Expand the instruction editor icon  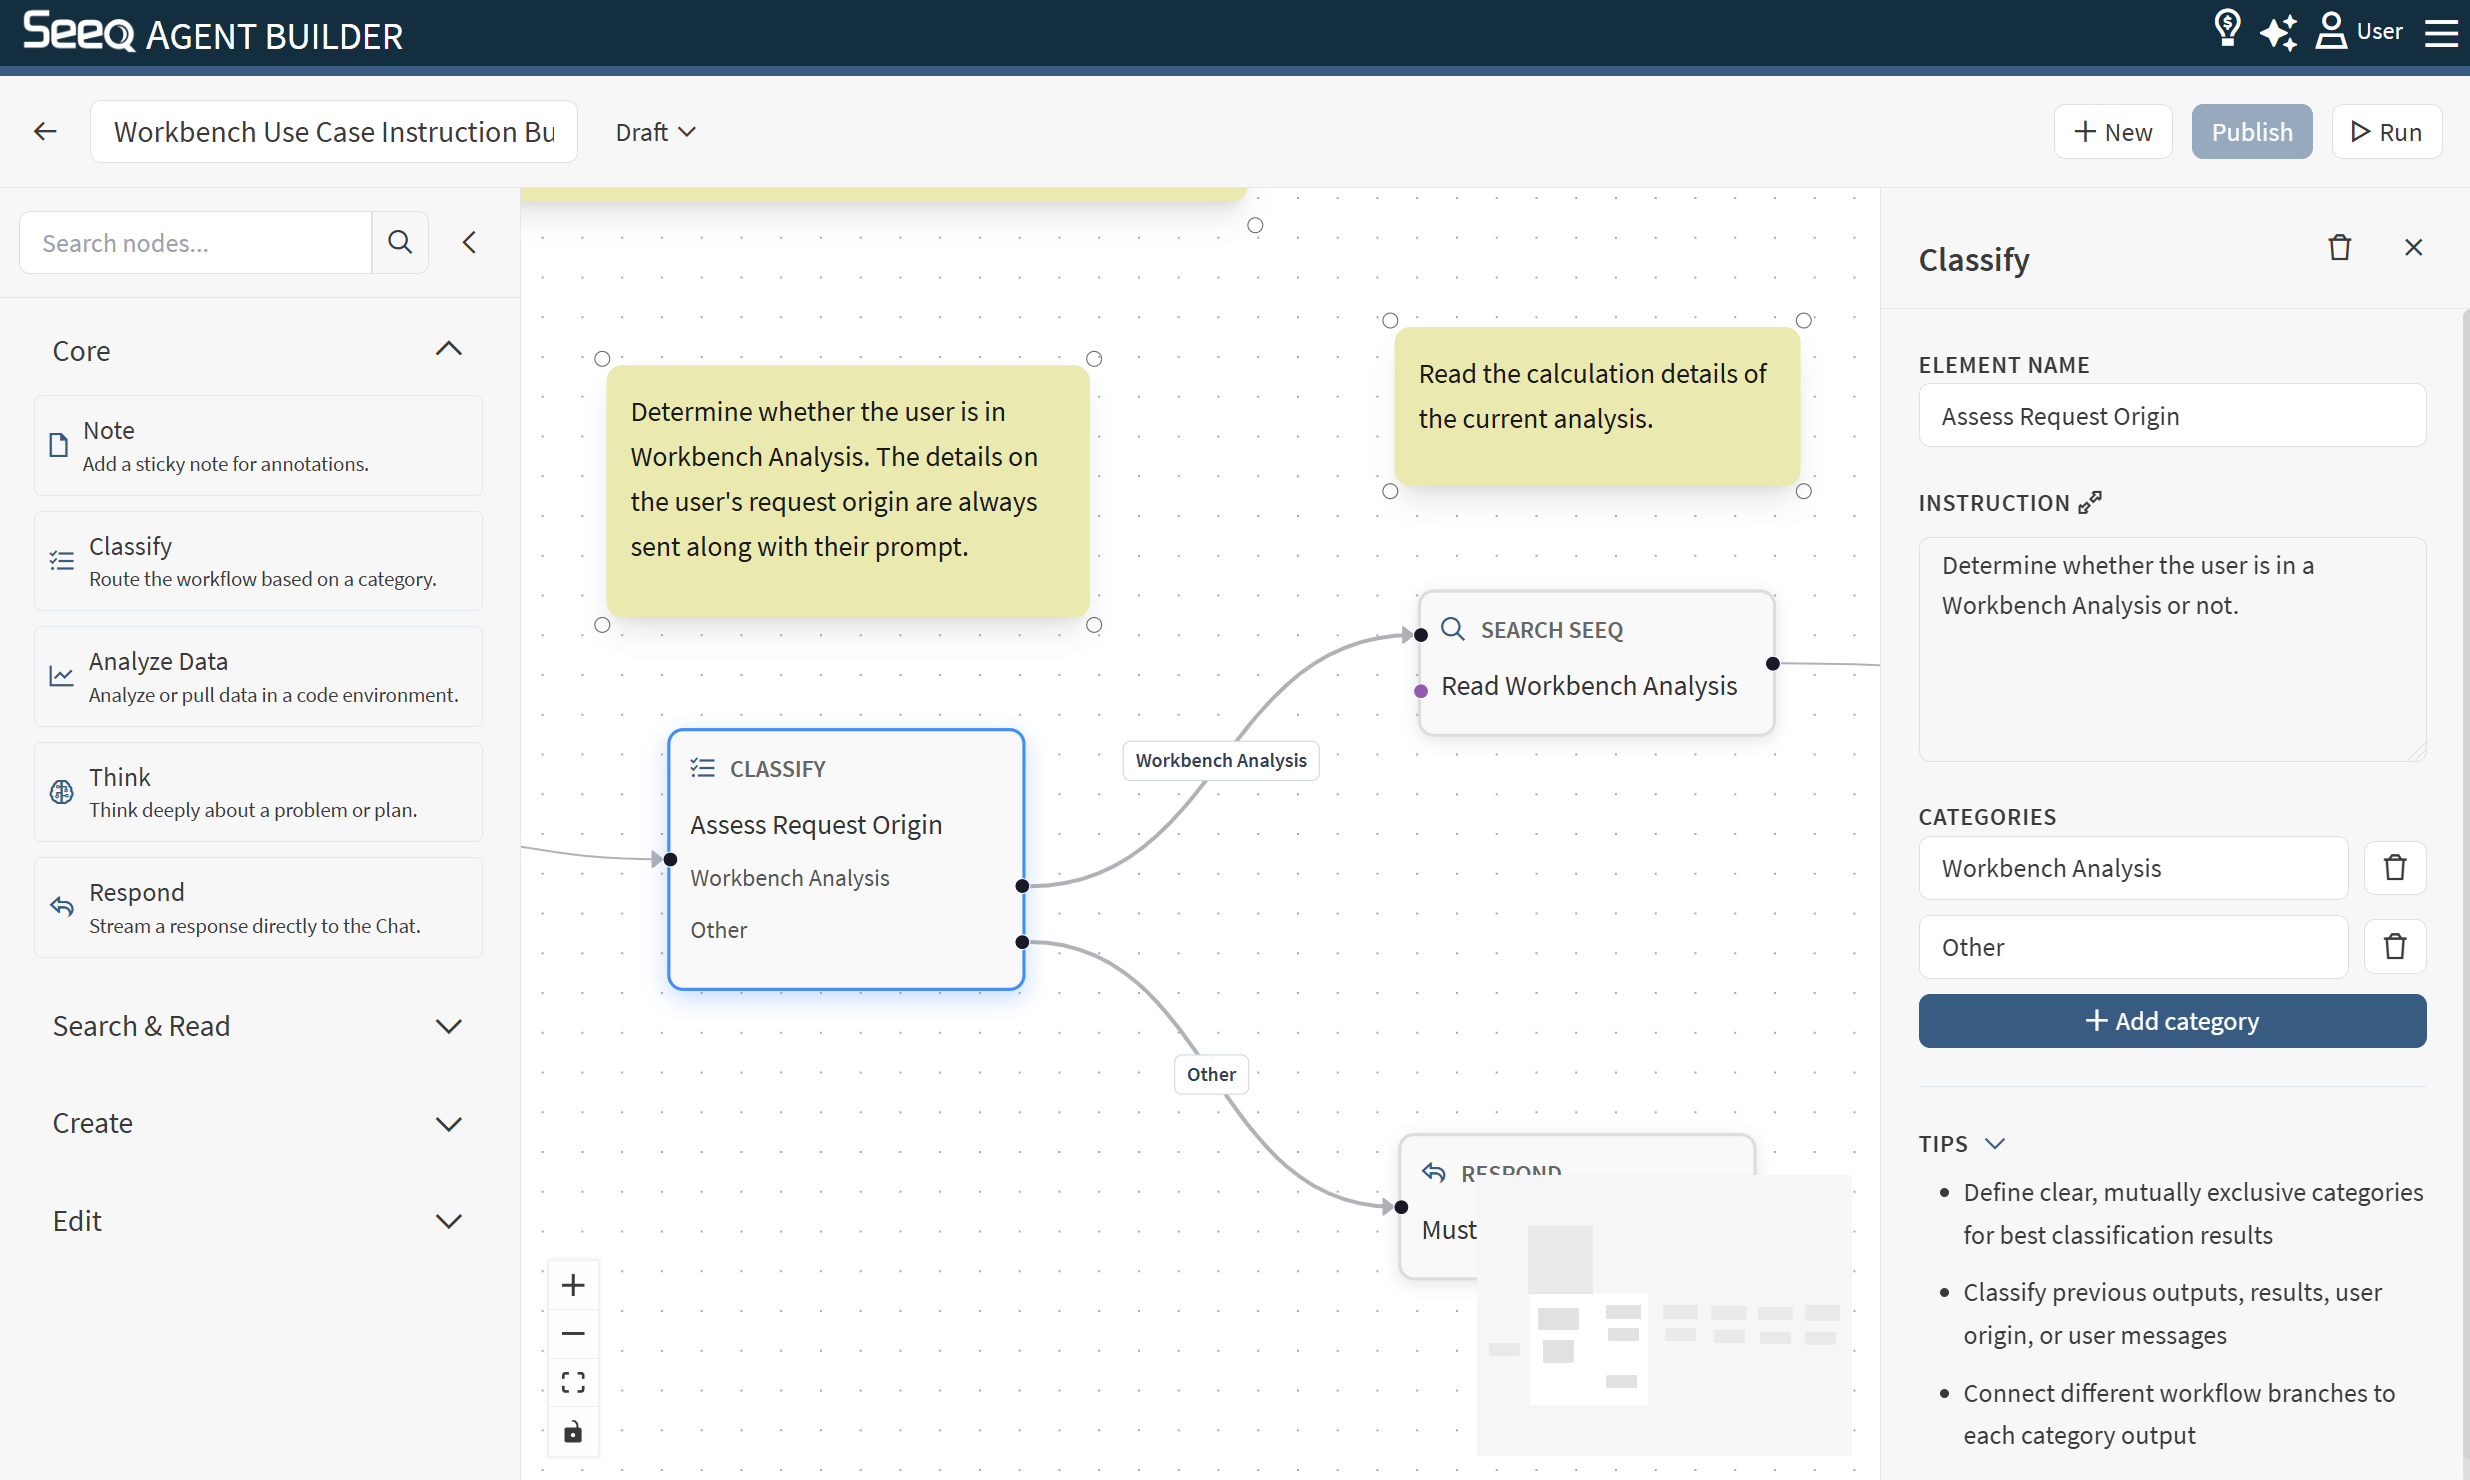click(2090, 502)
